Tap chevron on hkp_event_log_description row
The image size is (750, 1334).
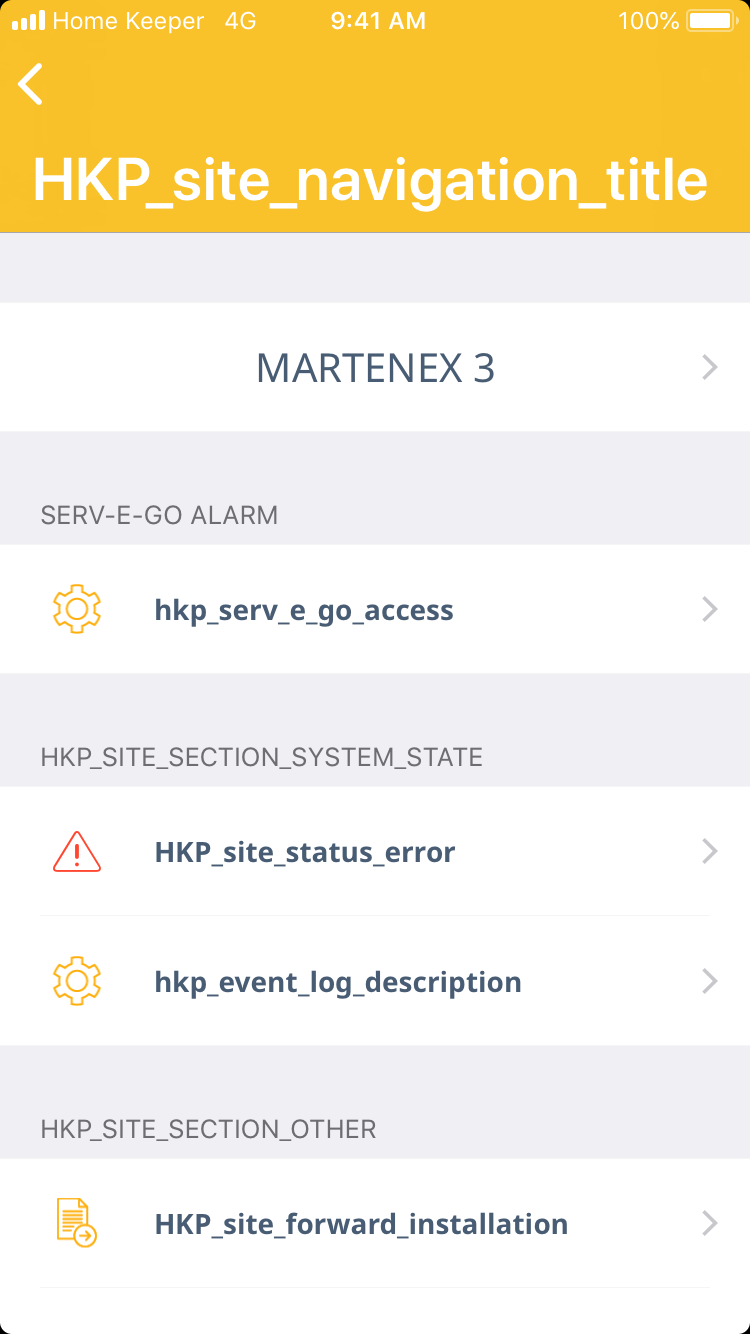point(710,982)
